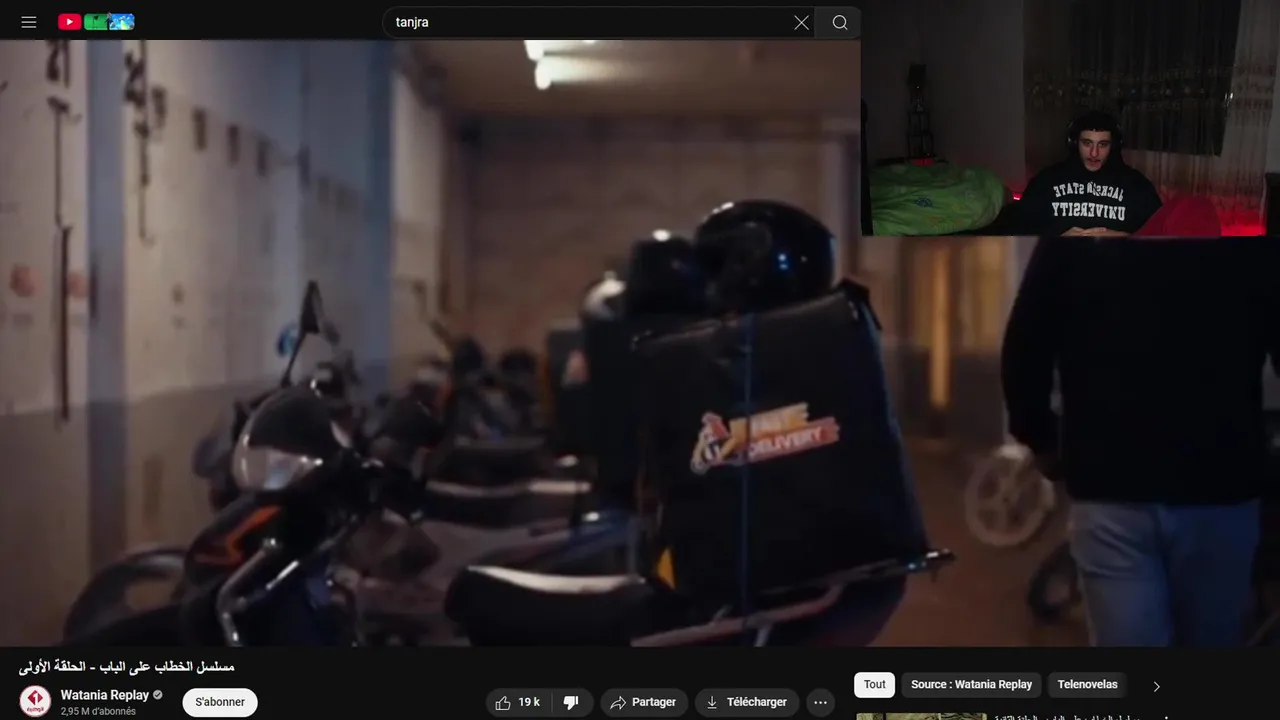Show more filter chips with arrow

point(1156,686)
